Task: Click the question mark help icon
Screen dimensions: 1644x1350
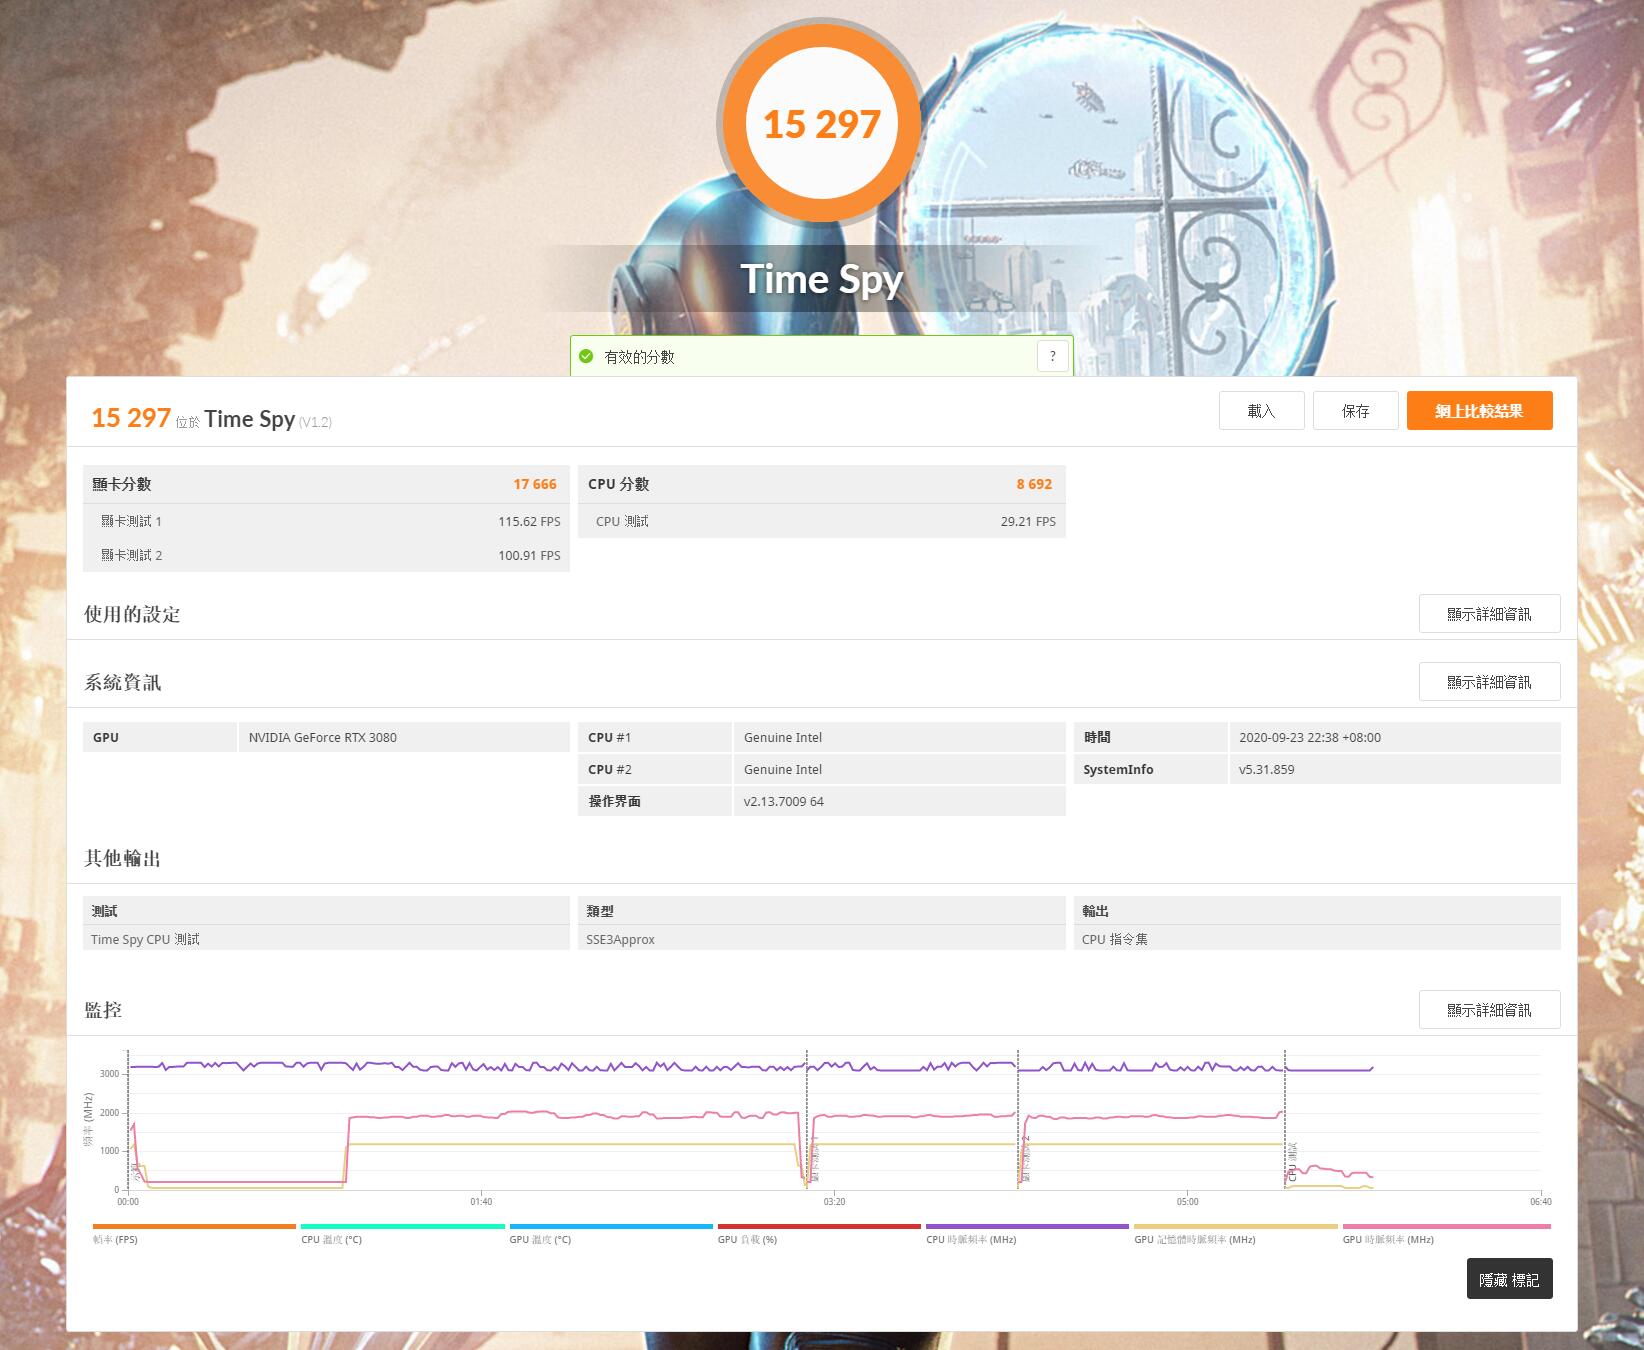Action: tap(1052, 356)
